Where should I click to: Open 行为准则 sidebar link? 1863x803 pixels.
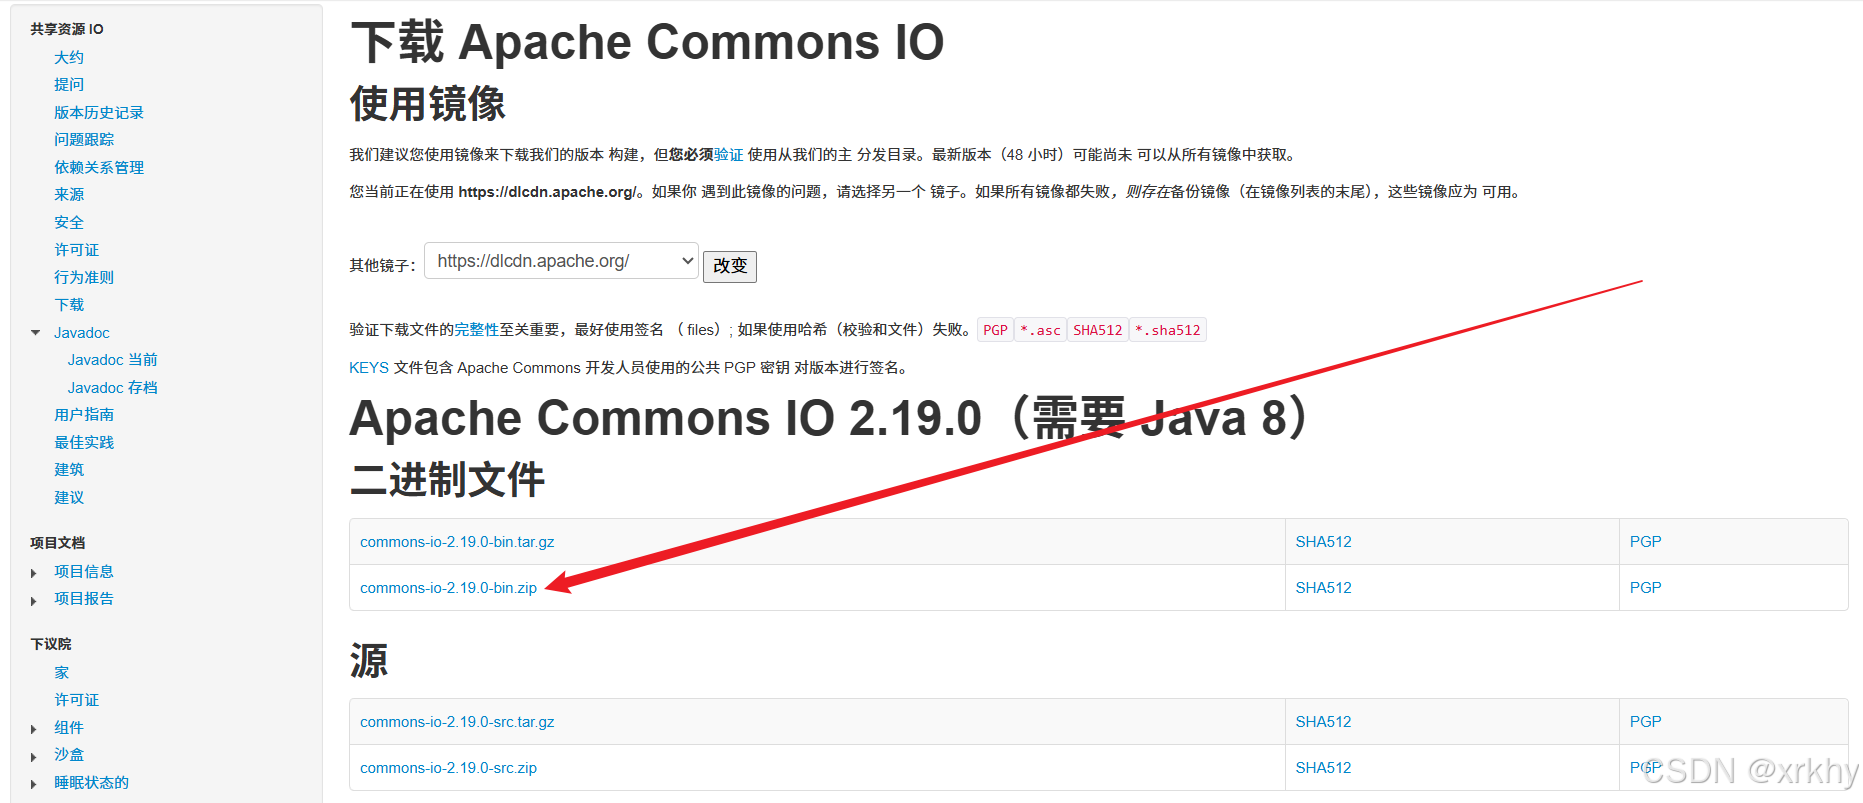pos(84,277)
